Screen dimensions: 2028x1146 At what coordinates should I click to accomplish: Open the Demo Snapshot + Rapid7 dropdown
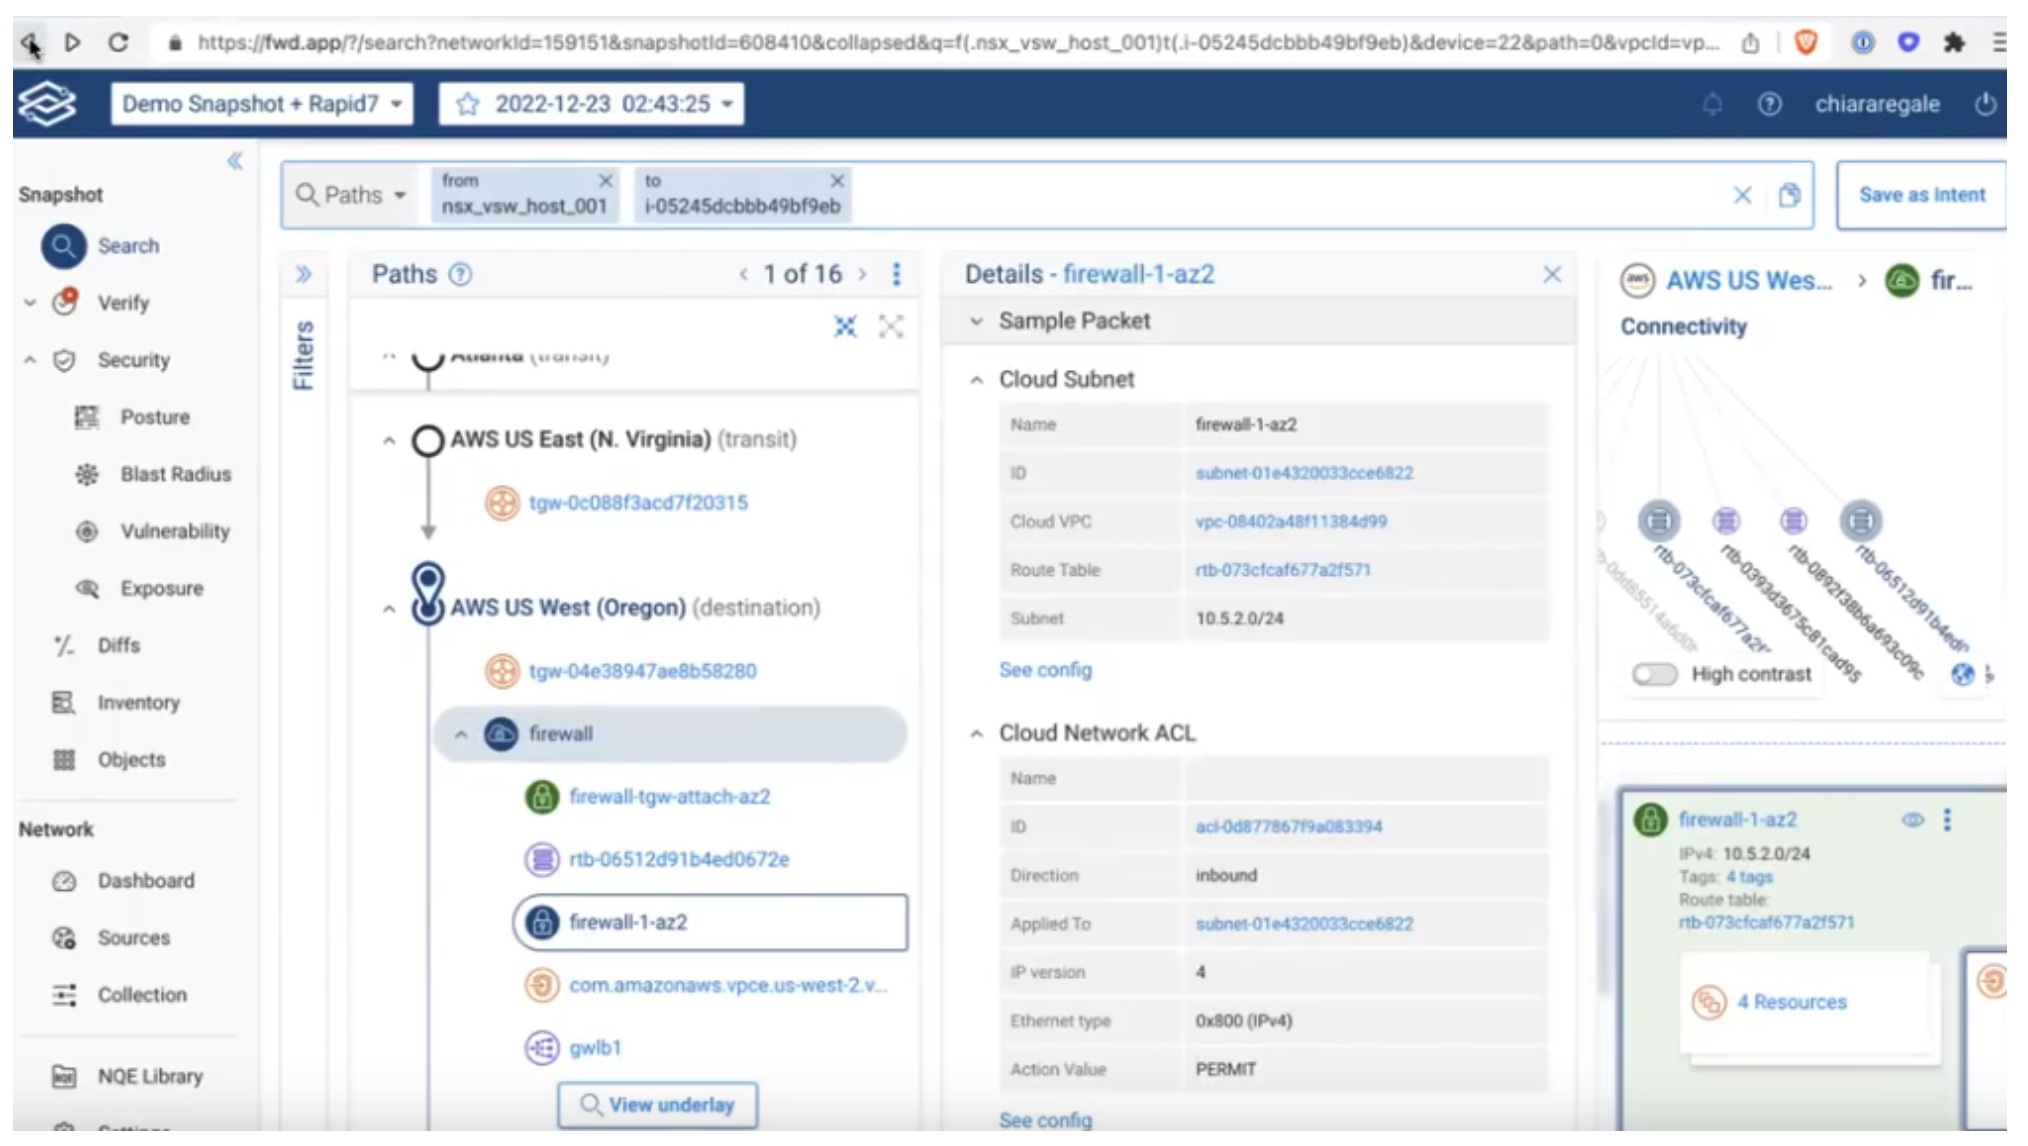click(x=262, y=104)
